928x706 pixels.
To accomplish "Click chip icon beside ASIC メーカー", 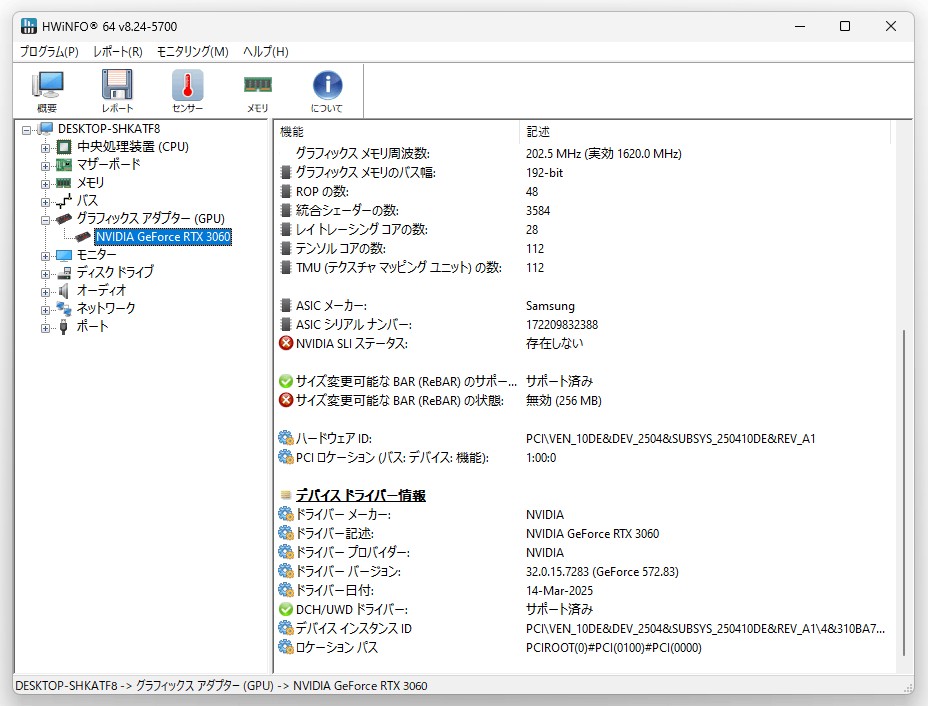I will click(x=286, y=305).
